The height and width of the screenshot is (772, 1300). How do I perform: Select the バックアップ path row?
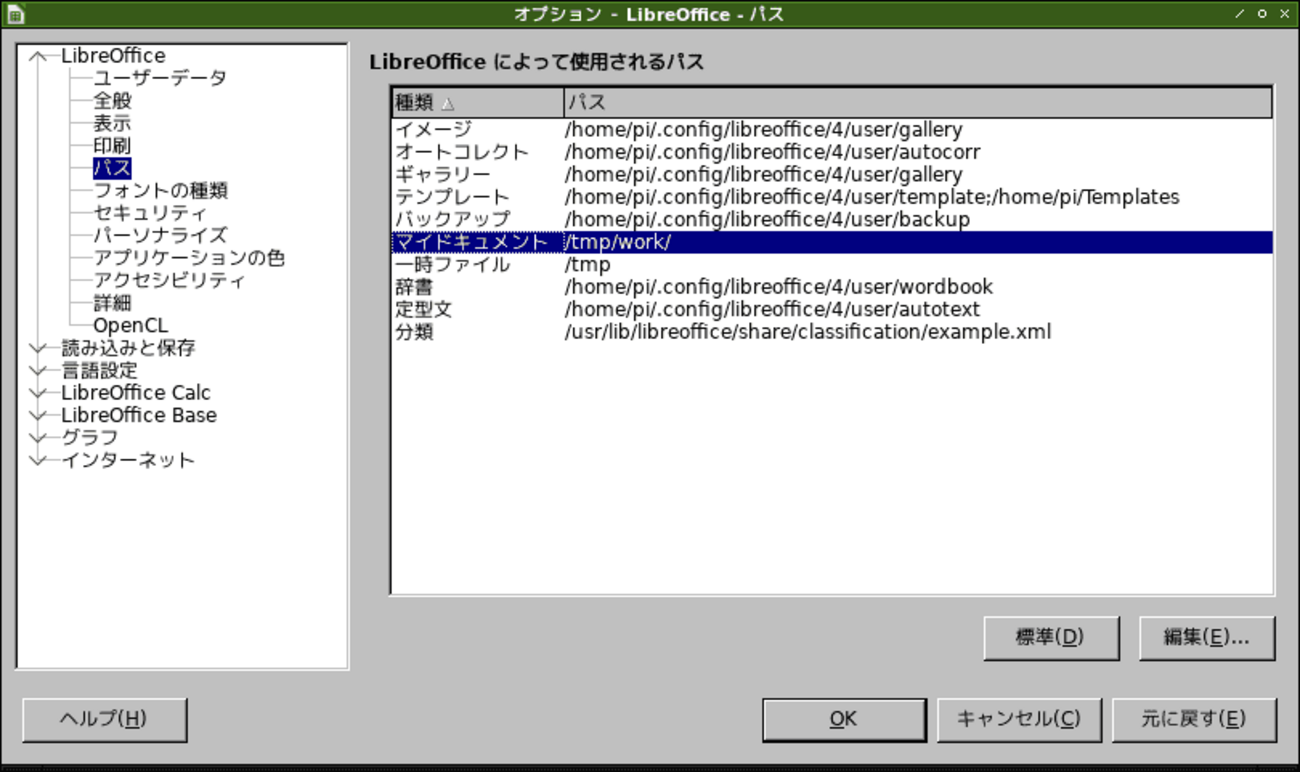832,220
